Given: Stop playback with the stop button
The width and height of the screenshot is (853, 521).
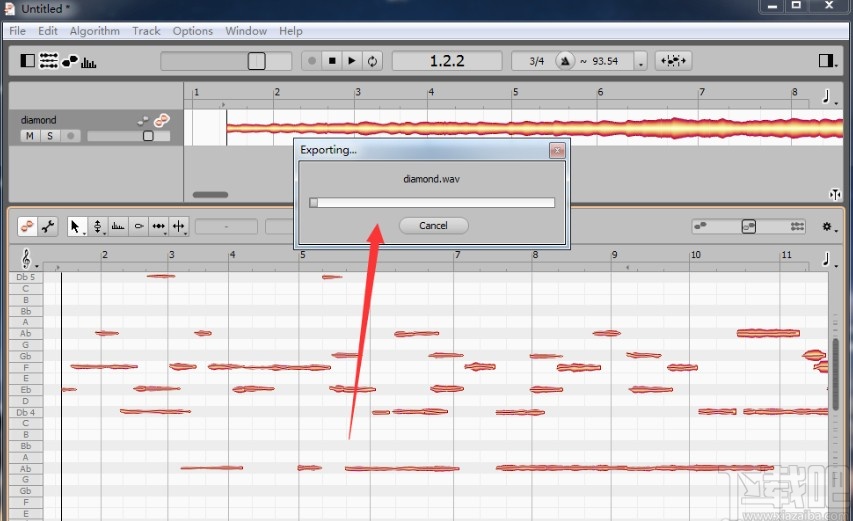Looking at the screenshot, I should point(332,60).
